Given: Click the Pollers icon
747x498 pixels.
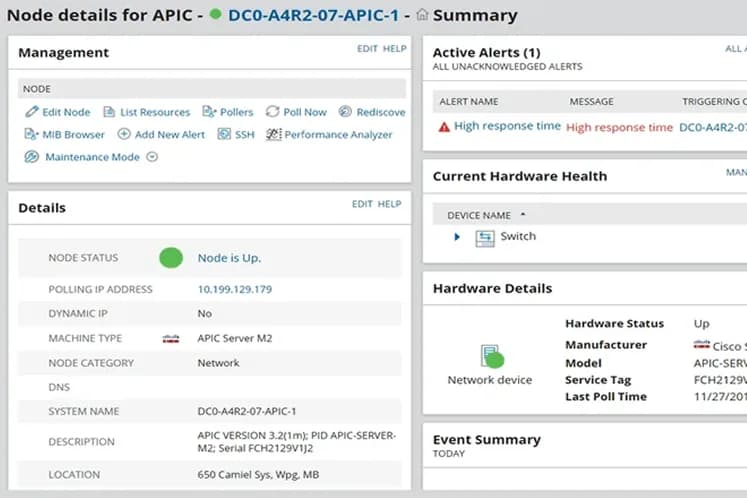Looking at the screenshot, I should click(x=209, y=112).
